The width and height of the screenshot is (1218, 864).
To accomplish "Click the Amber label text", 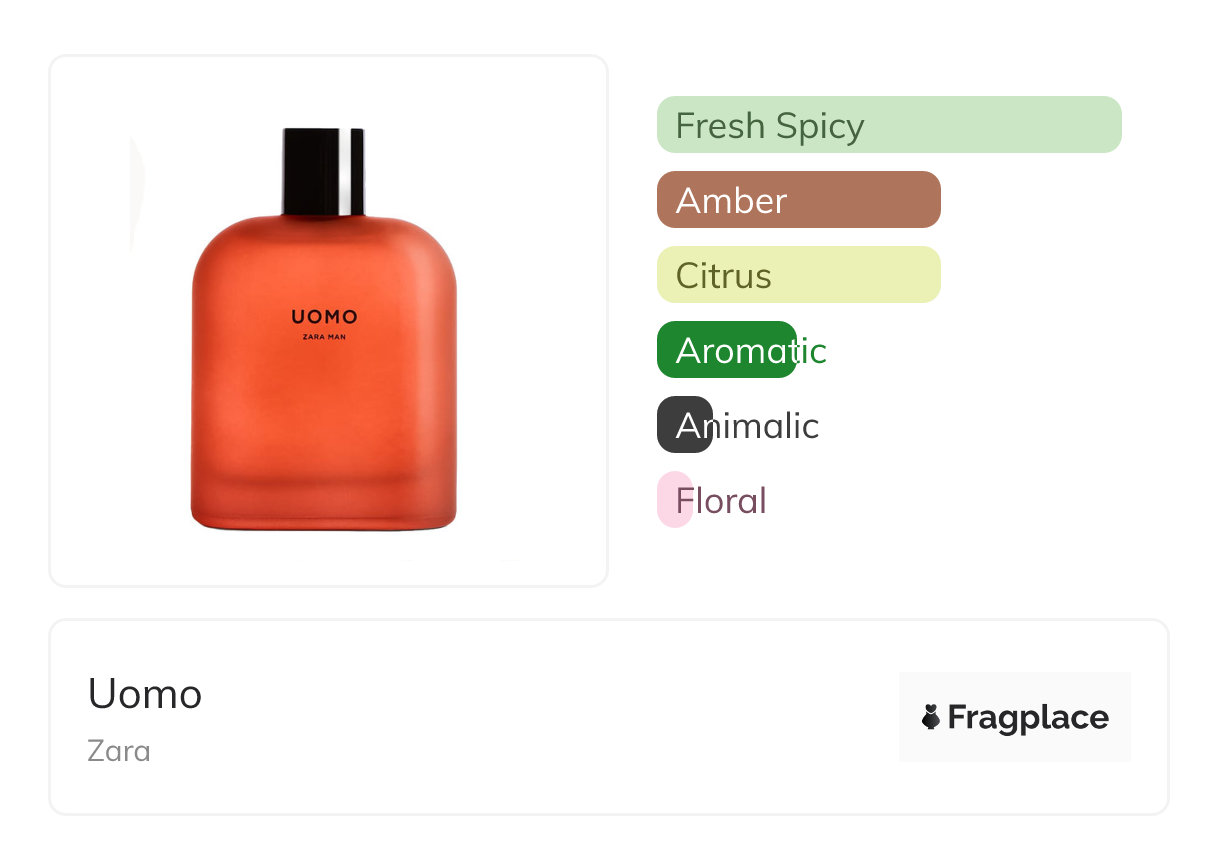I will pos(732,201).
